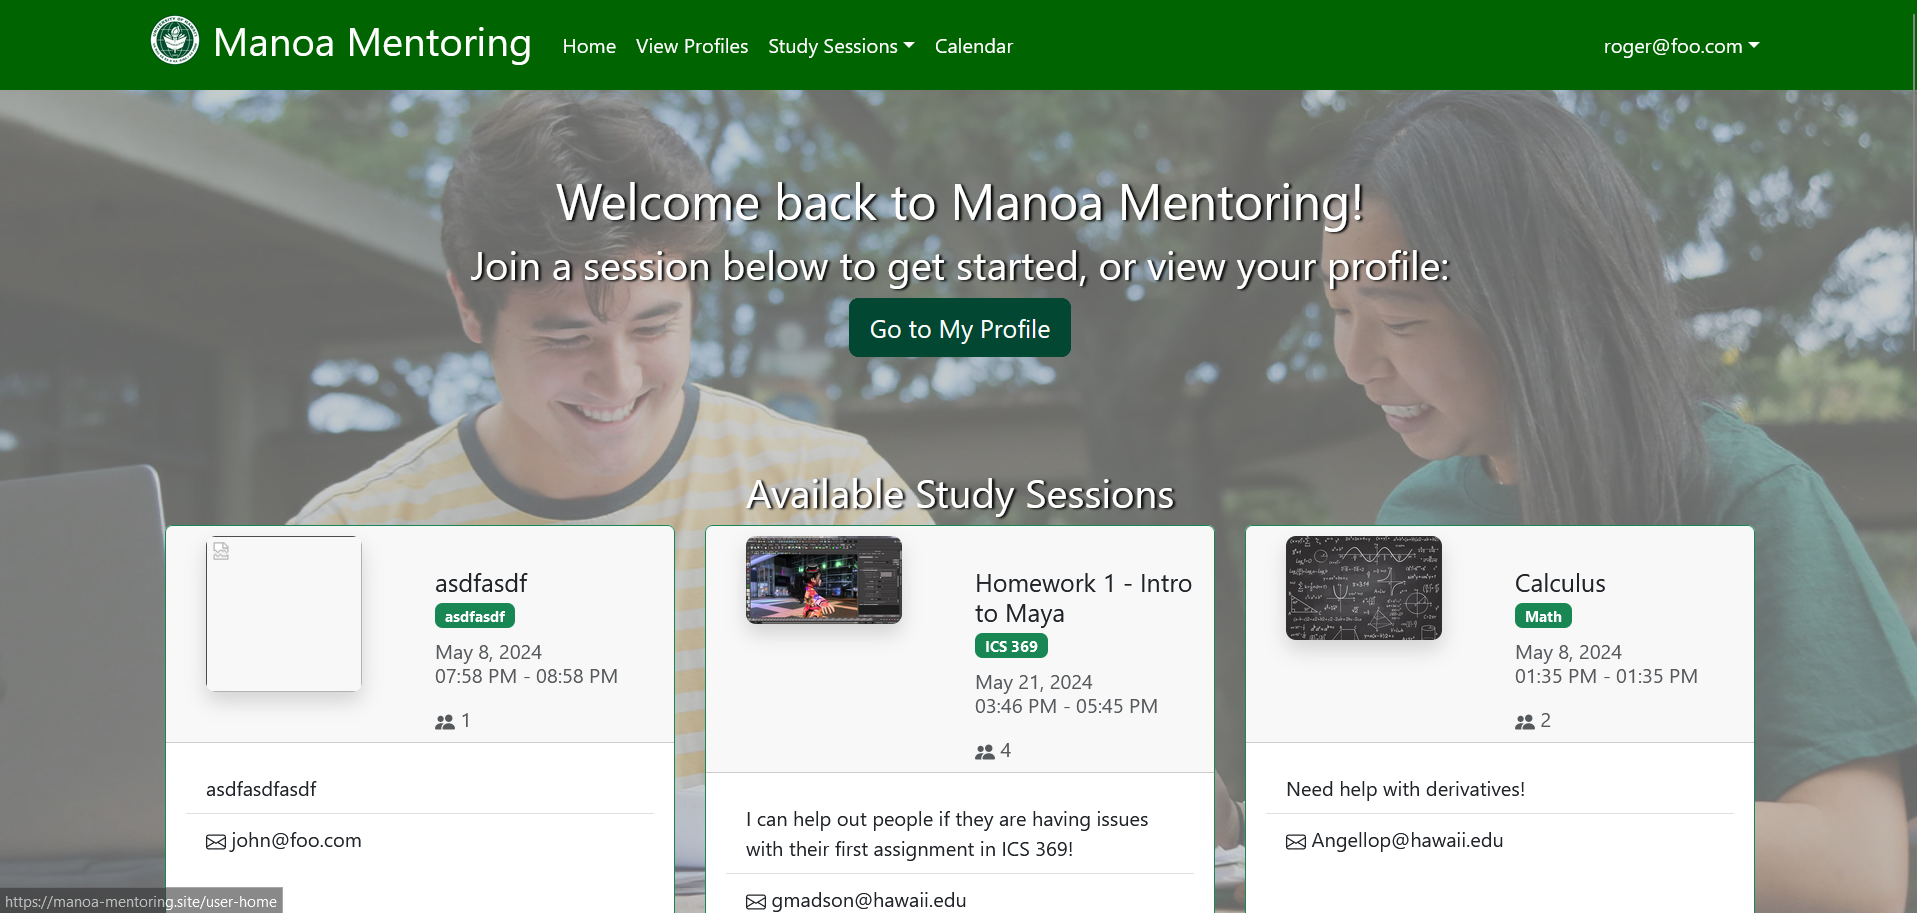The width and height of the screenshot is (1917, 913).
Task: Click the Manoa Mentoring seal logo
Action: click(x=175, y=41)
